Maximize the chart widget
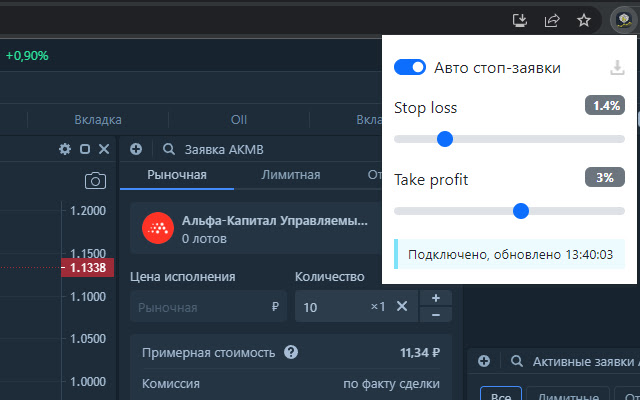640x400 pixels. click(85, 149)
